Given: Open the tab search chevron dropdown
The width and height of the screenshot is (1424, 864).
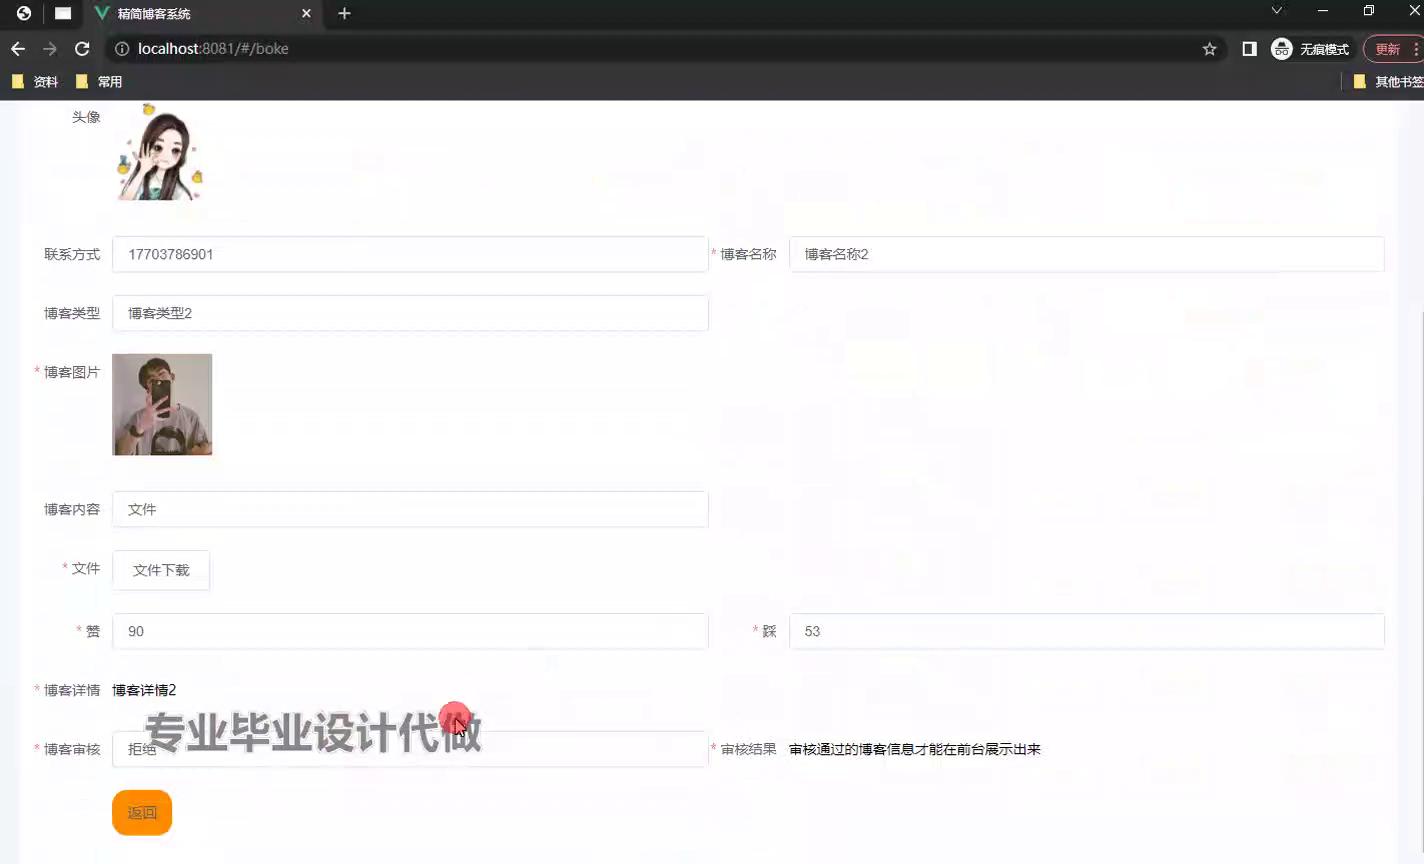Looking at the screenshot, I should click(1277, 11).
